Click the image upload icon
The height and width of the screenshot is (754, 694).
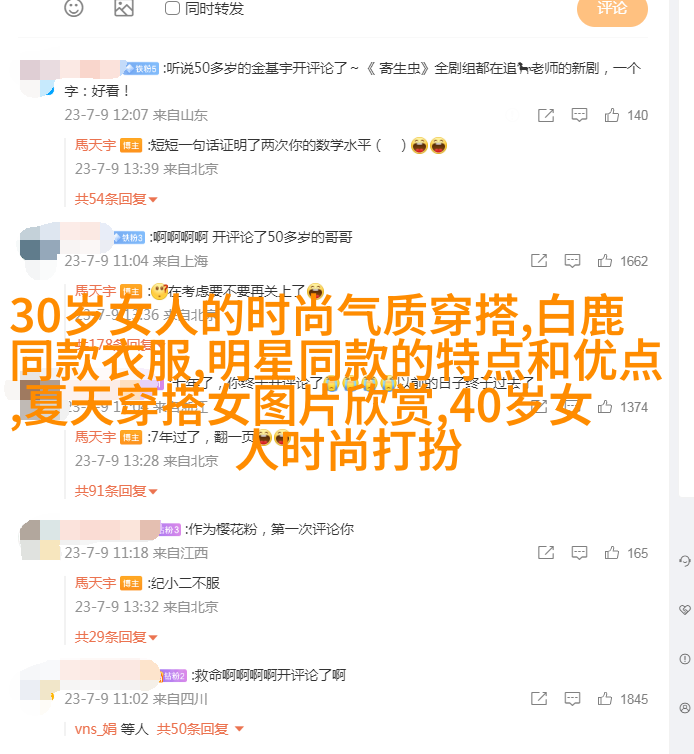(124, 8)
